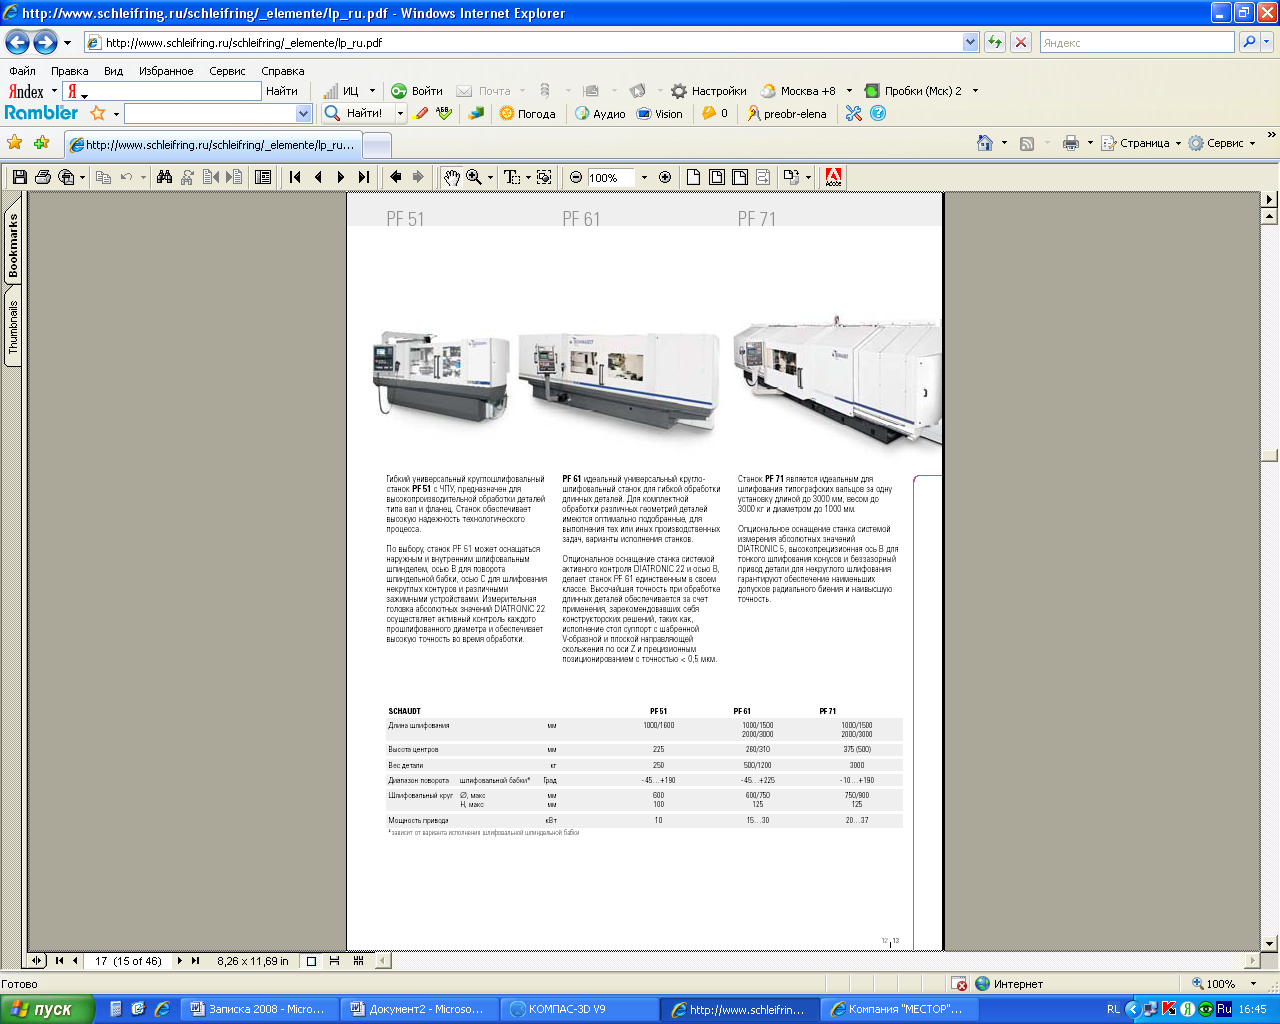Go to next page in PDF toolbar

coord(341,177)
